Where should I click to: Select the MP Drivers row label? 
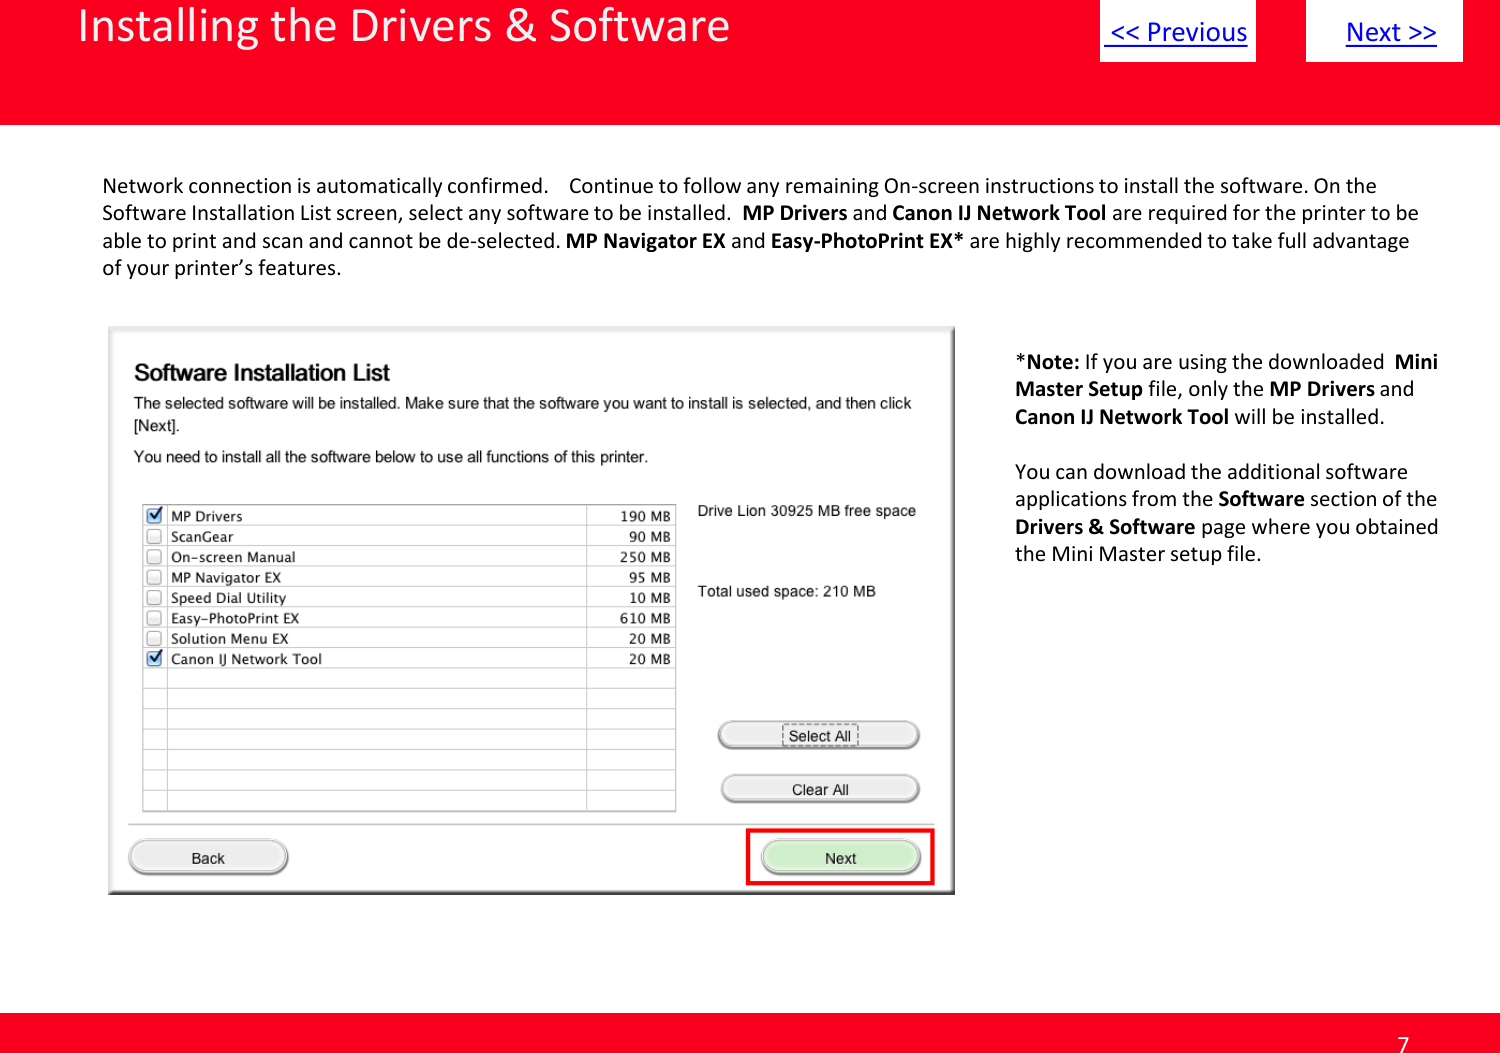click(x=207, y=516)
